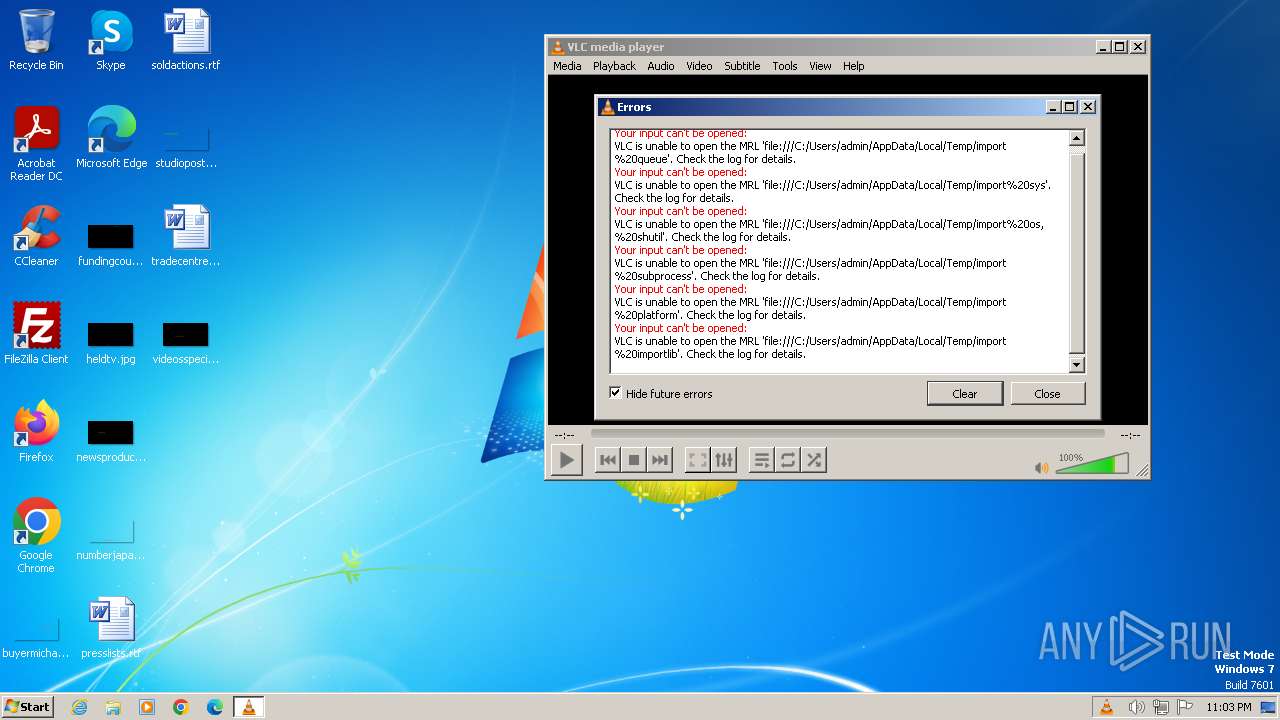Select the CCleaner desktop shortcut

[x=36, y=236]
